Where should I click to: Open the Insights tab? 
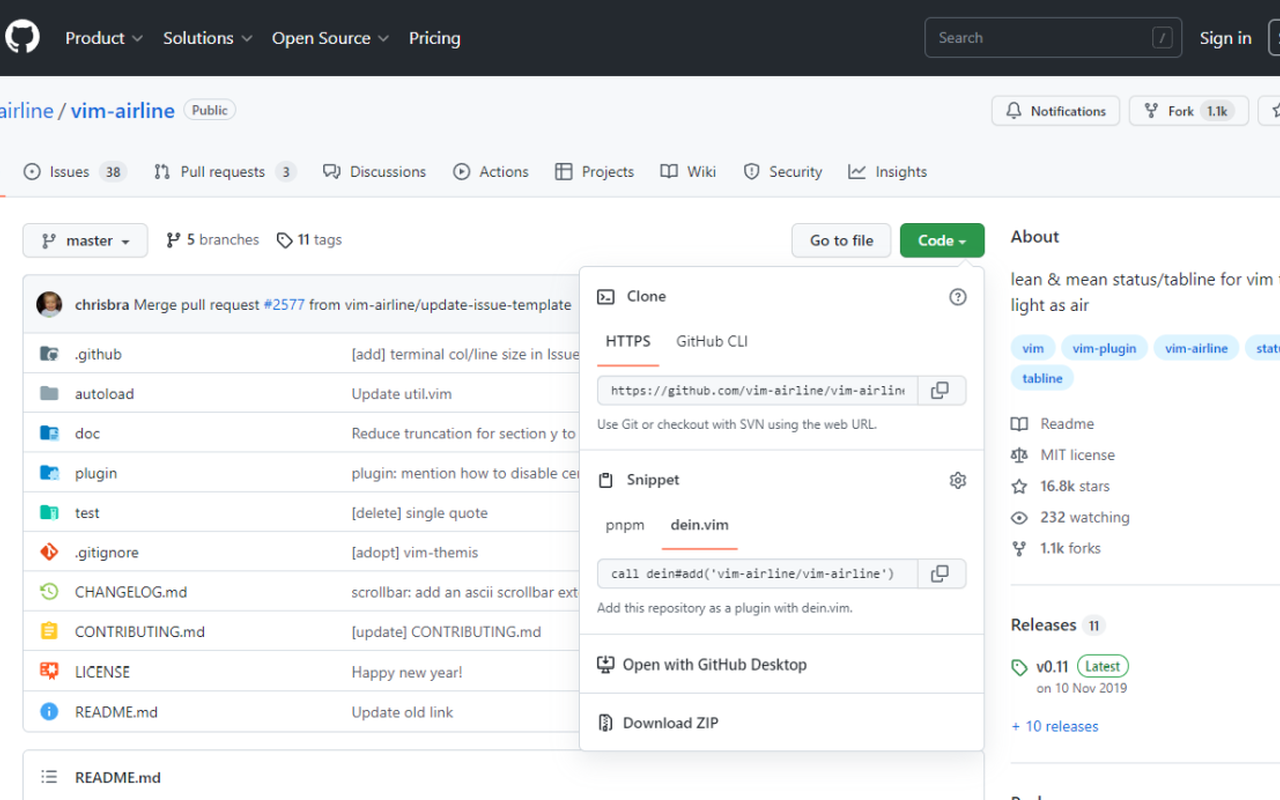click(x=888, y=172)
